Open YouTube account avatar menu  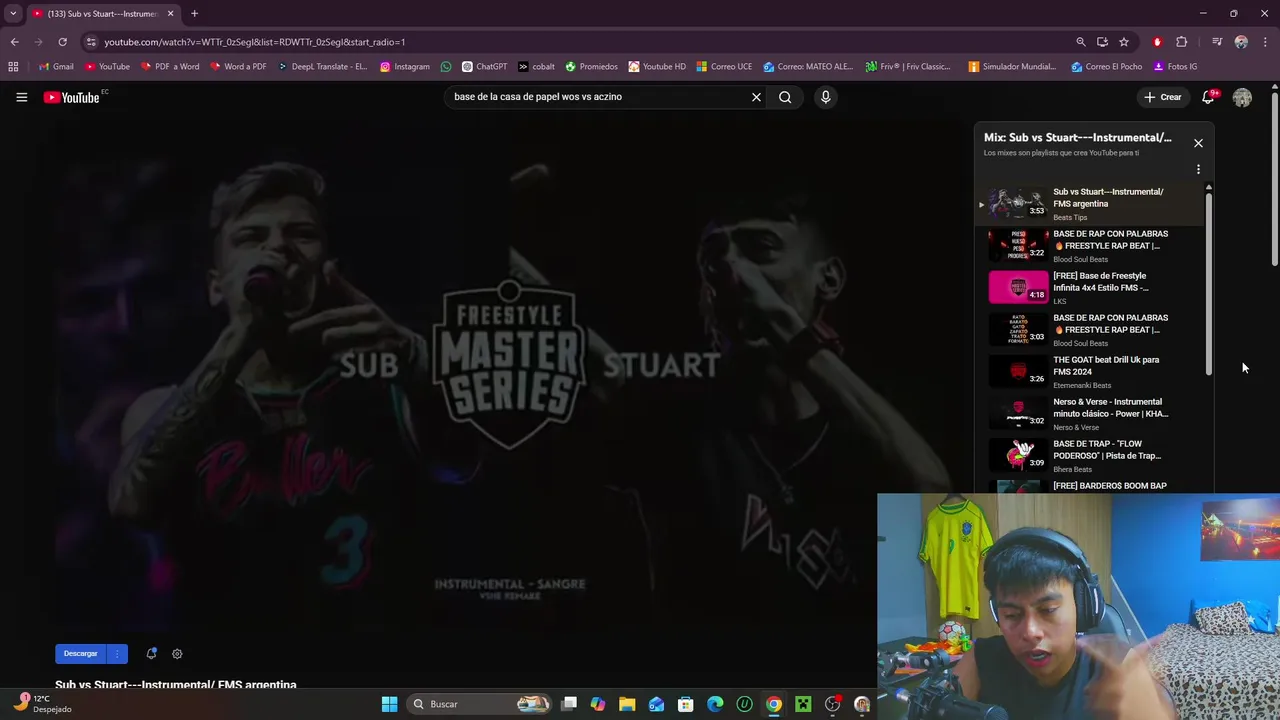point(1242,97)
